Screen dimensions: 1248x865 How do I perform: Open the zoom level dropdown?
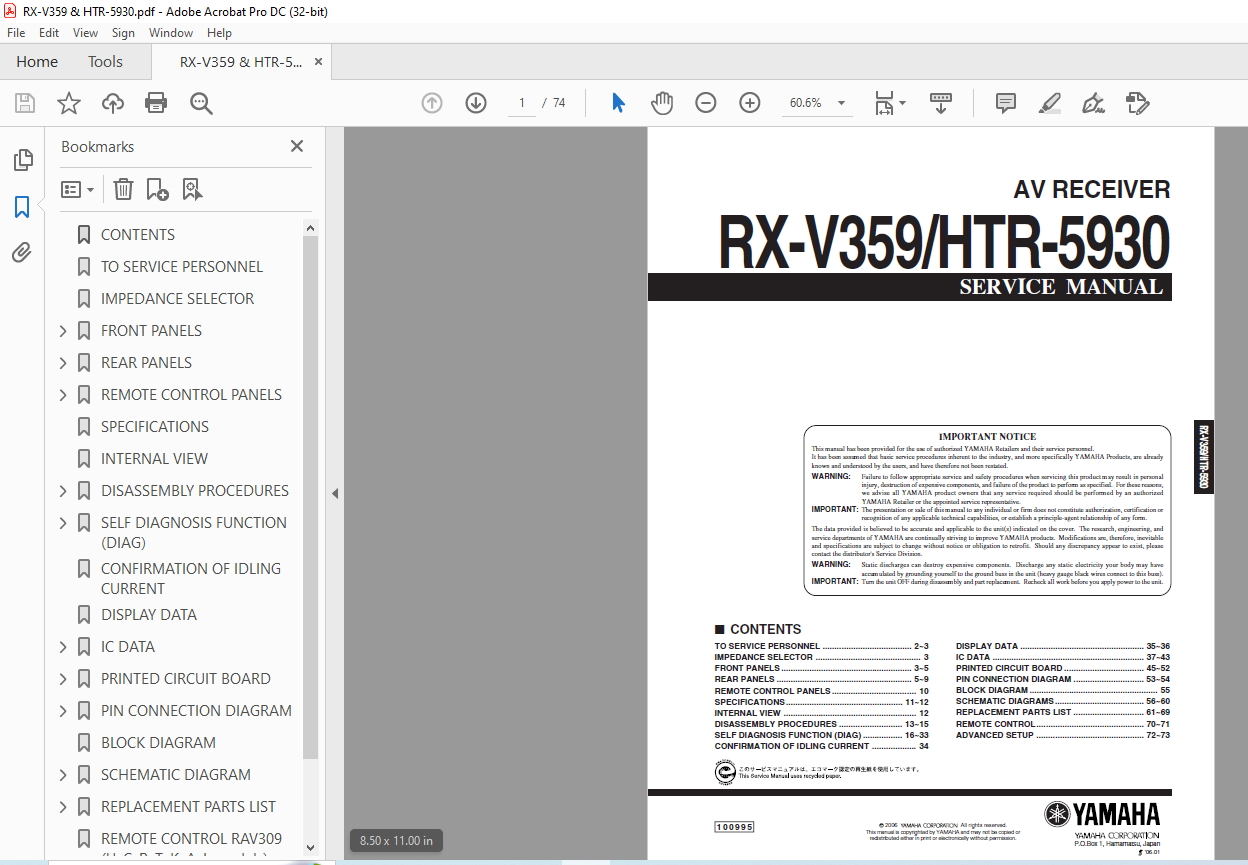(841, 103)
